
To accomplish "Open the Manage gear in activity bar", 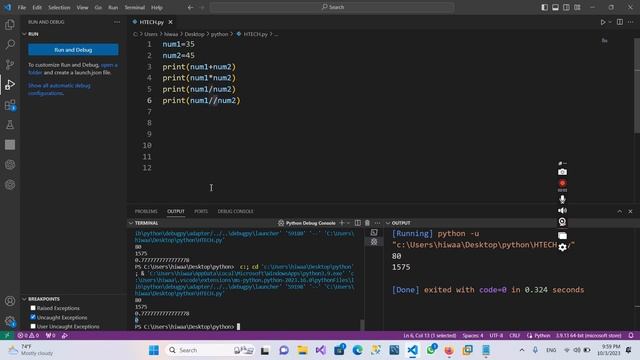I will [x=10, y=321].
